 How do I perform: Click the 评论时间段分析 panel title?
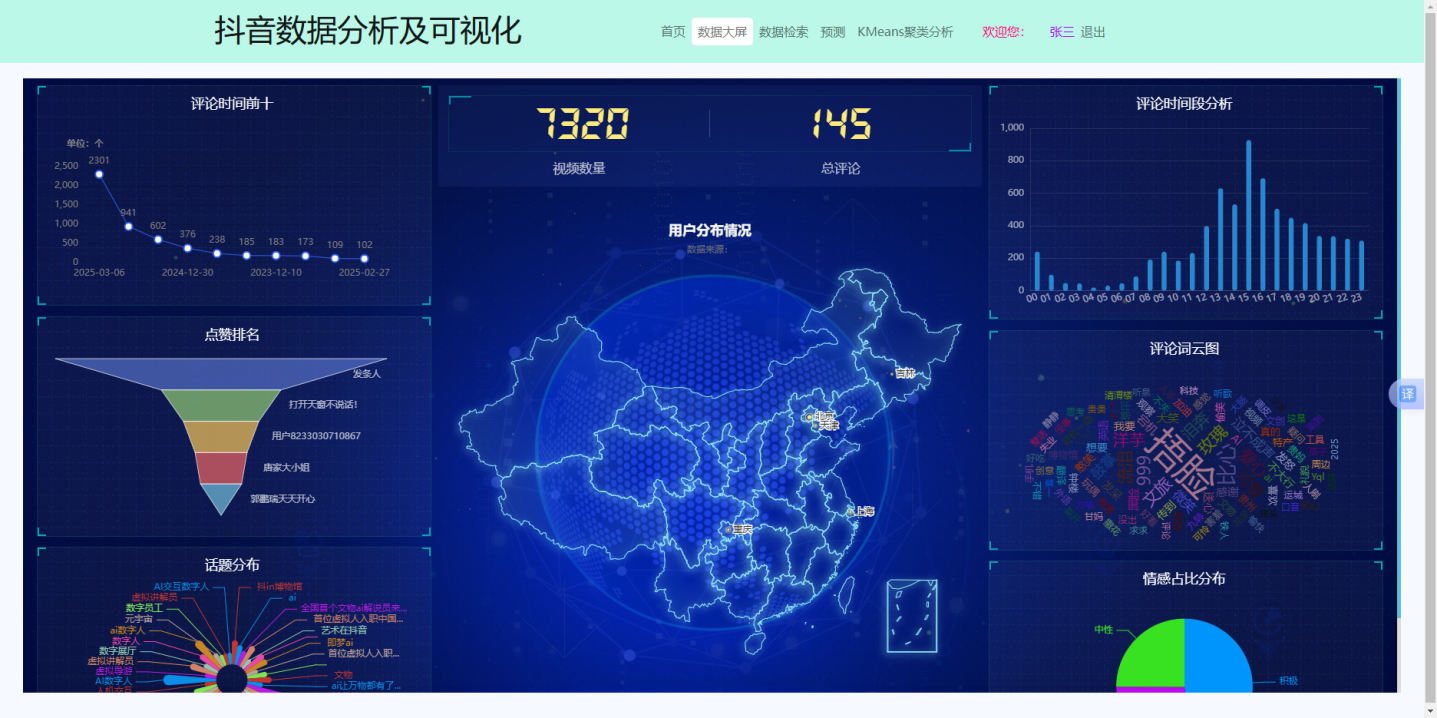click(1184, 103)
